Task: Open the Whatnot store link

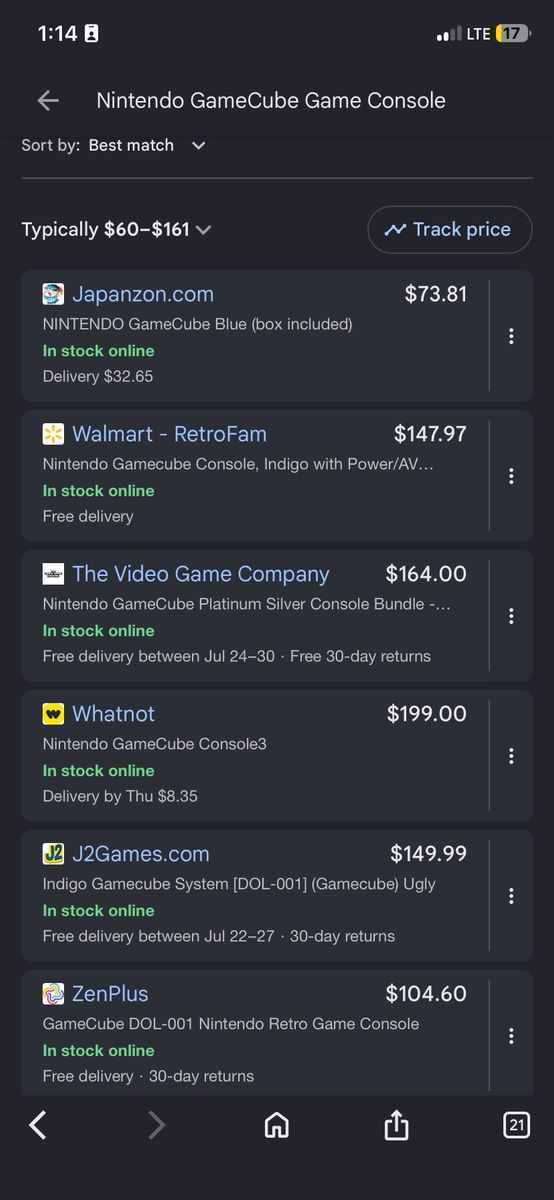Action: pyautogui.click(x=113, y=714)
